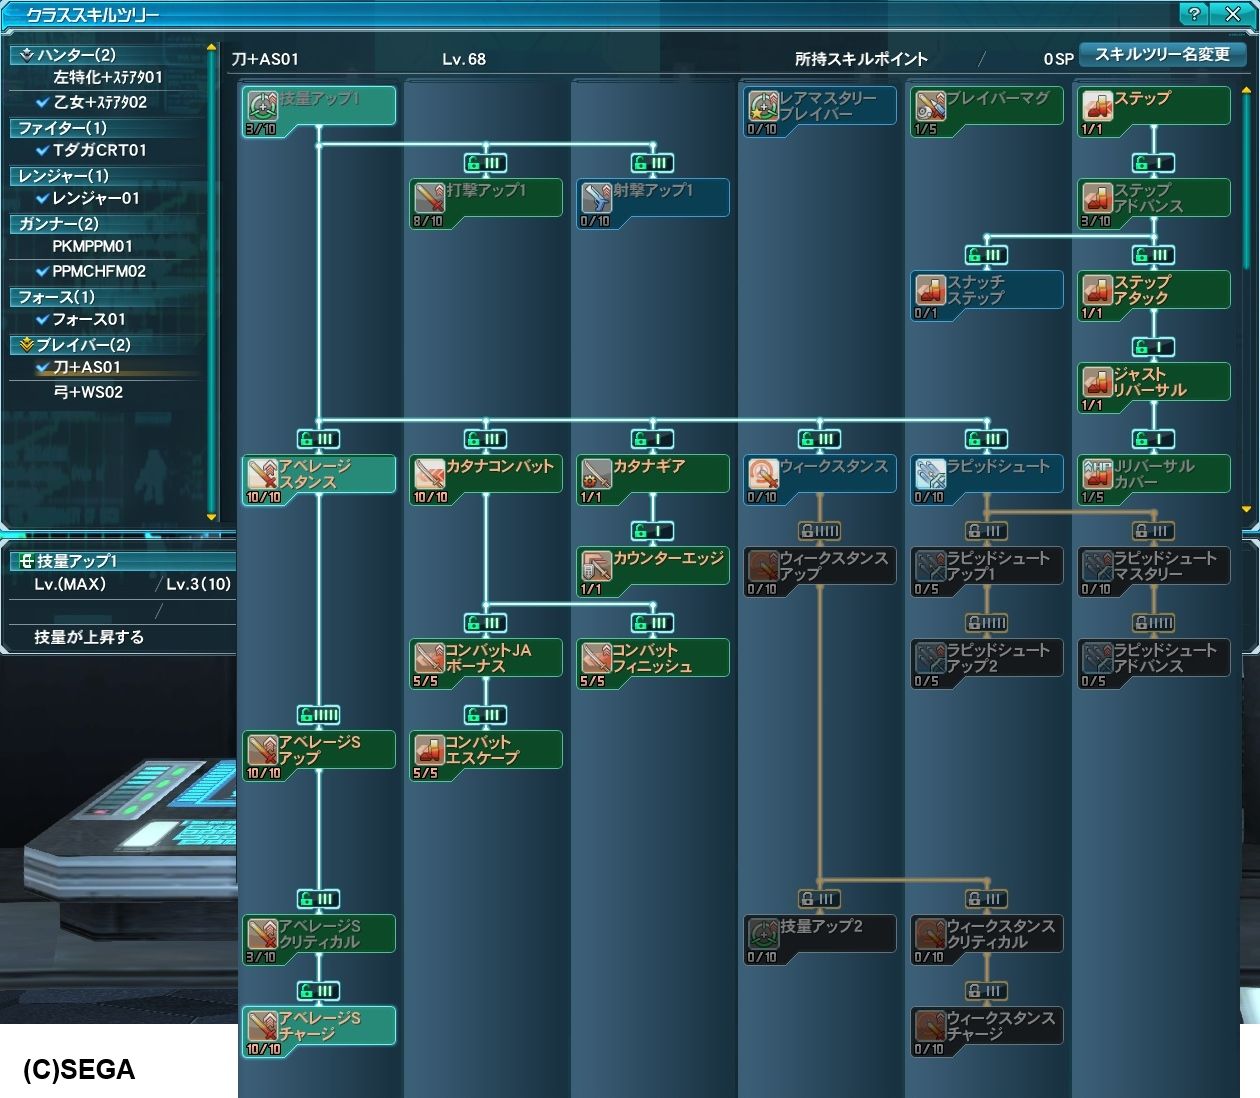
Task: Choose the unchecked 弓+WS02 tree
Action: click(88, 392)
